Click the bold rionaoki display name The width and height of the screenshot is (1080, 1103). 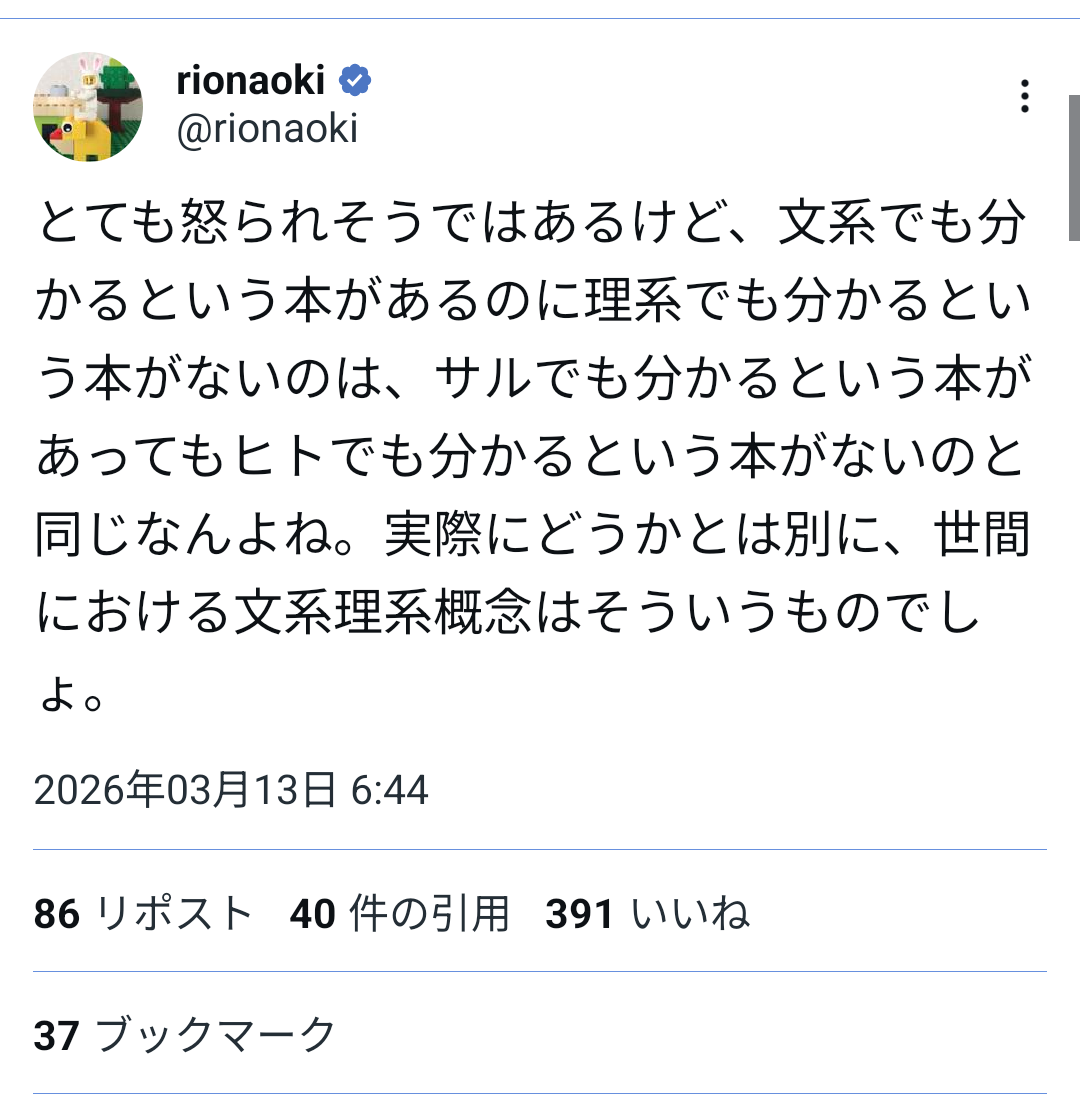point(250,80)
